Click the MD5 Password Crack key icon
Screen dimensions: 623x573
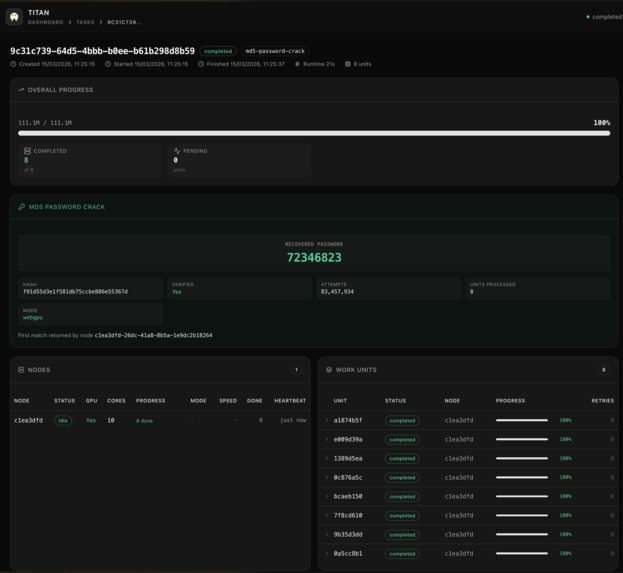click(x=21, y=207)
